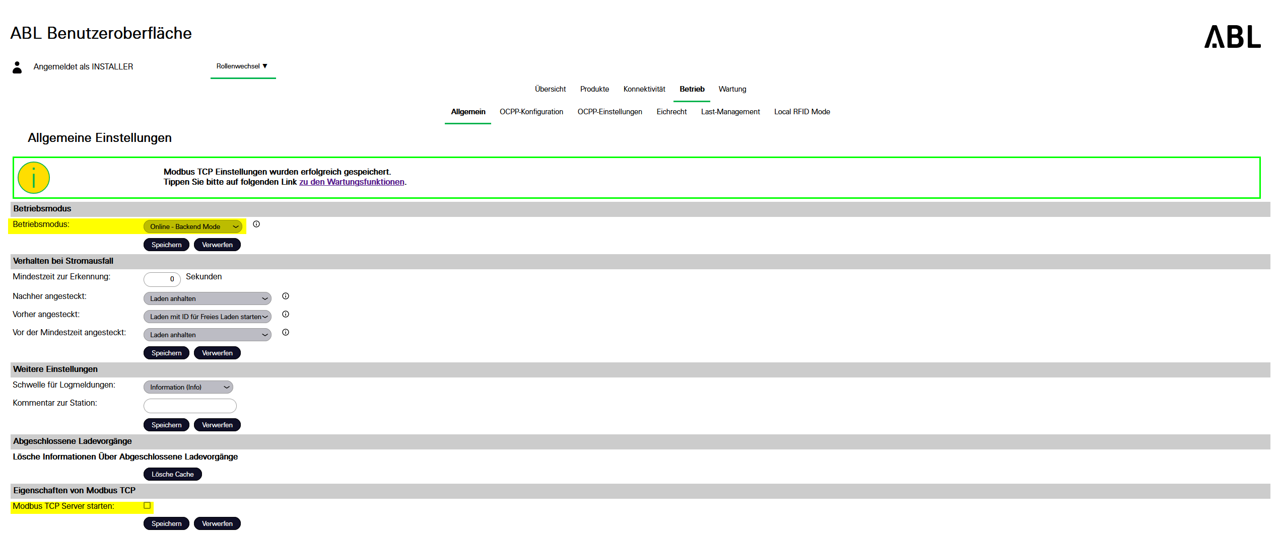Switch to the OCPP-Konfiguration tab

(531, 112)
